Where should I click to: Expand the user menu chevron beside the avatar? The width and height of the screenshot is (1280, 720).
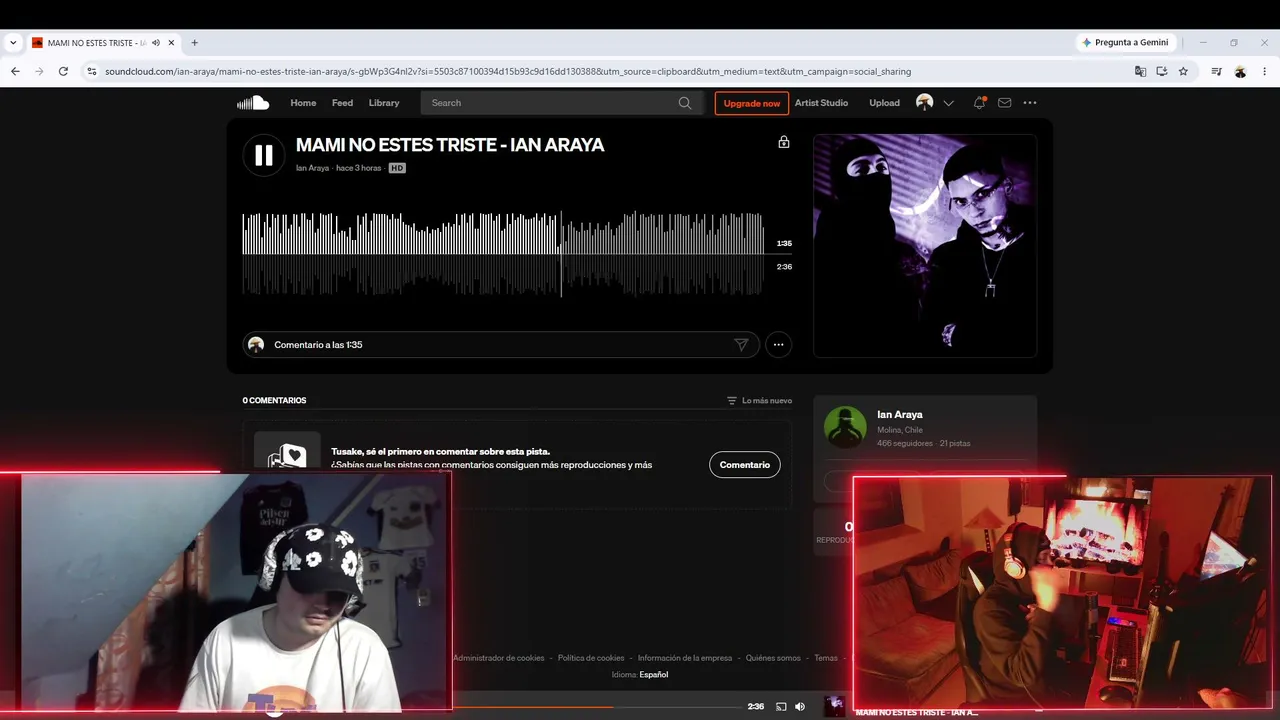point(949,103)
